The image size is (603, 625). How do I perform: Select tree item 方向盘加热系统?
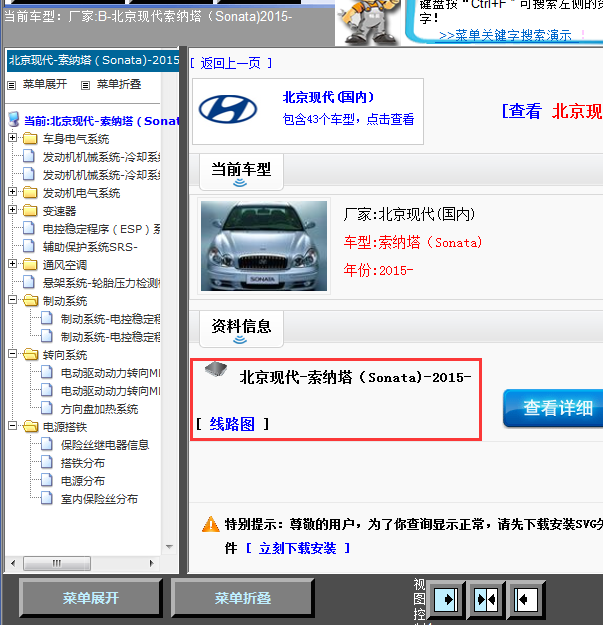click(99, 409)
